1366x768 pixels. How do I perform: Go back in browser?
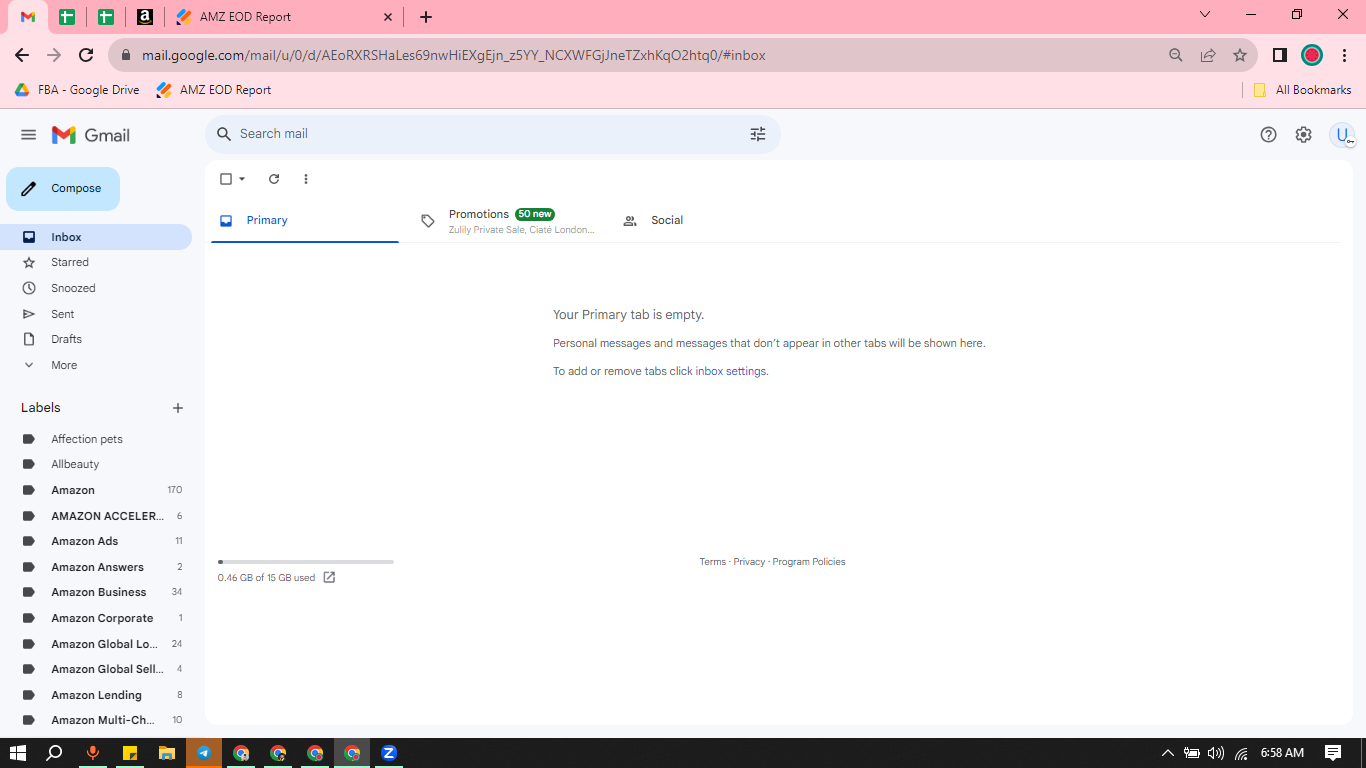(x=22, y=55)
